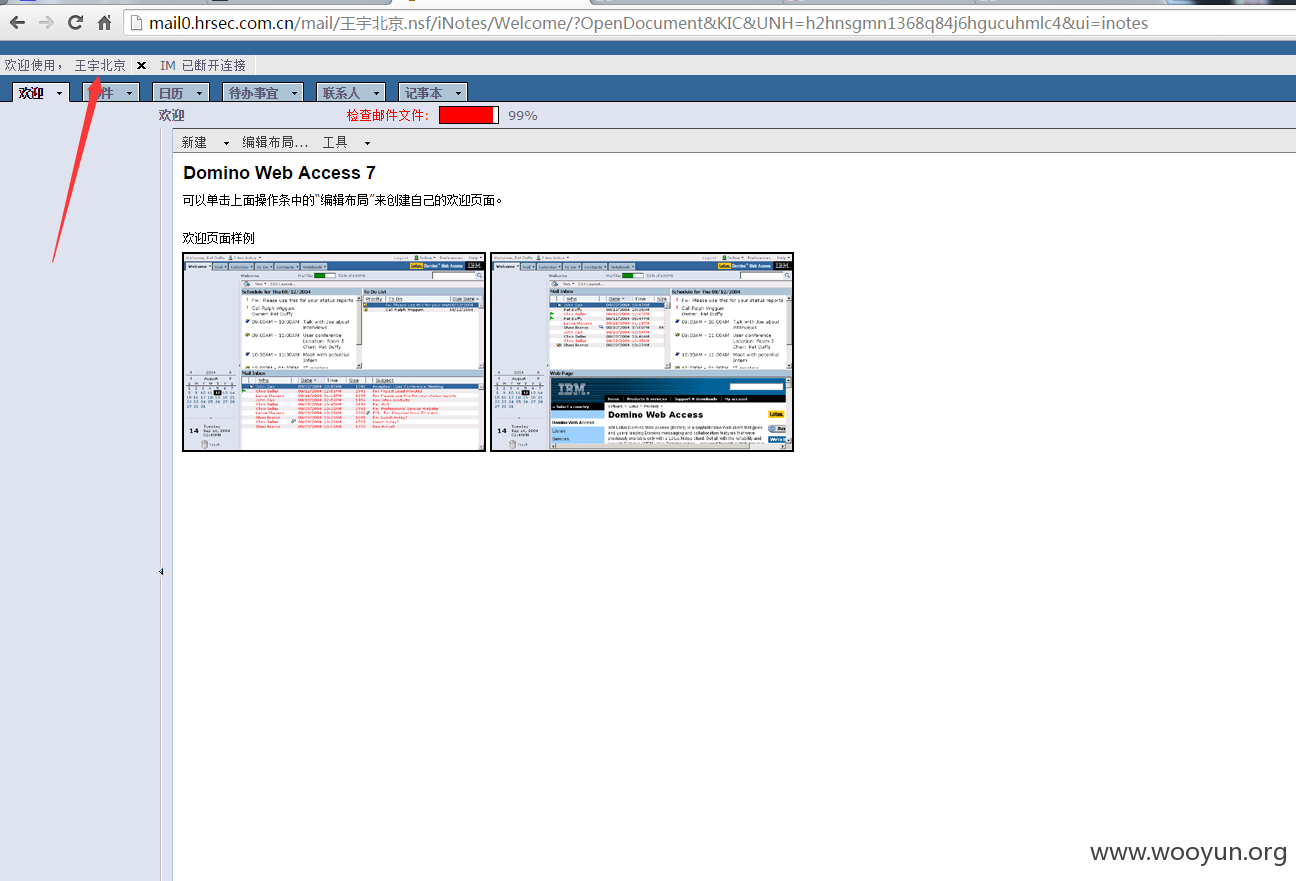Screen dimensions: 1296x881
Task: Click the 欢迎页面样例 label
Action: [x=218, y=238]
